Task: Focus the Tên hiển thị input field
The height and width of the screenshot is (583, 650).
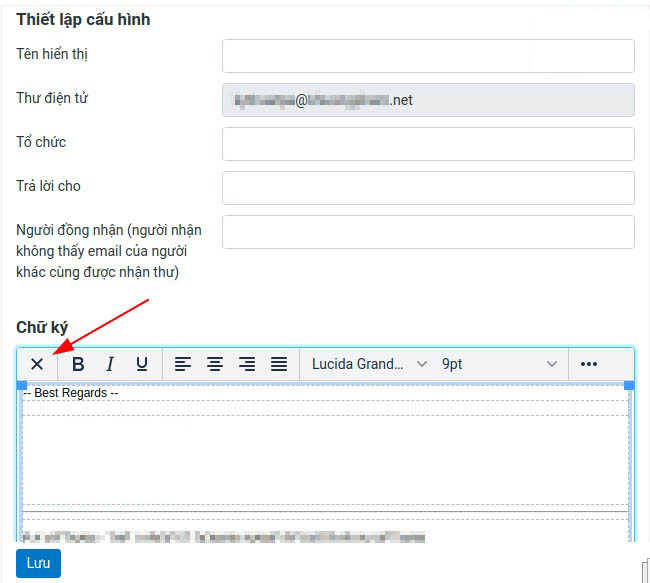Action: point(428,56)
